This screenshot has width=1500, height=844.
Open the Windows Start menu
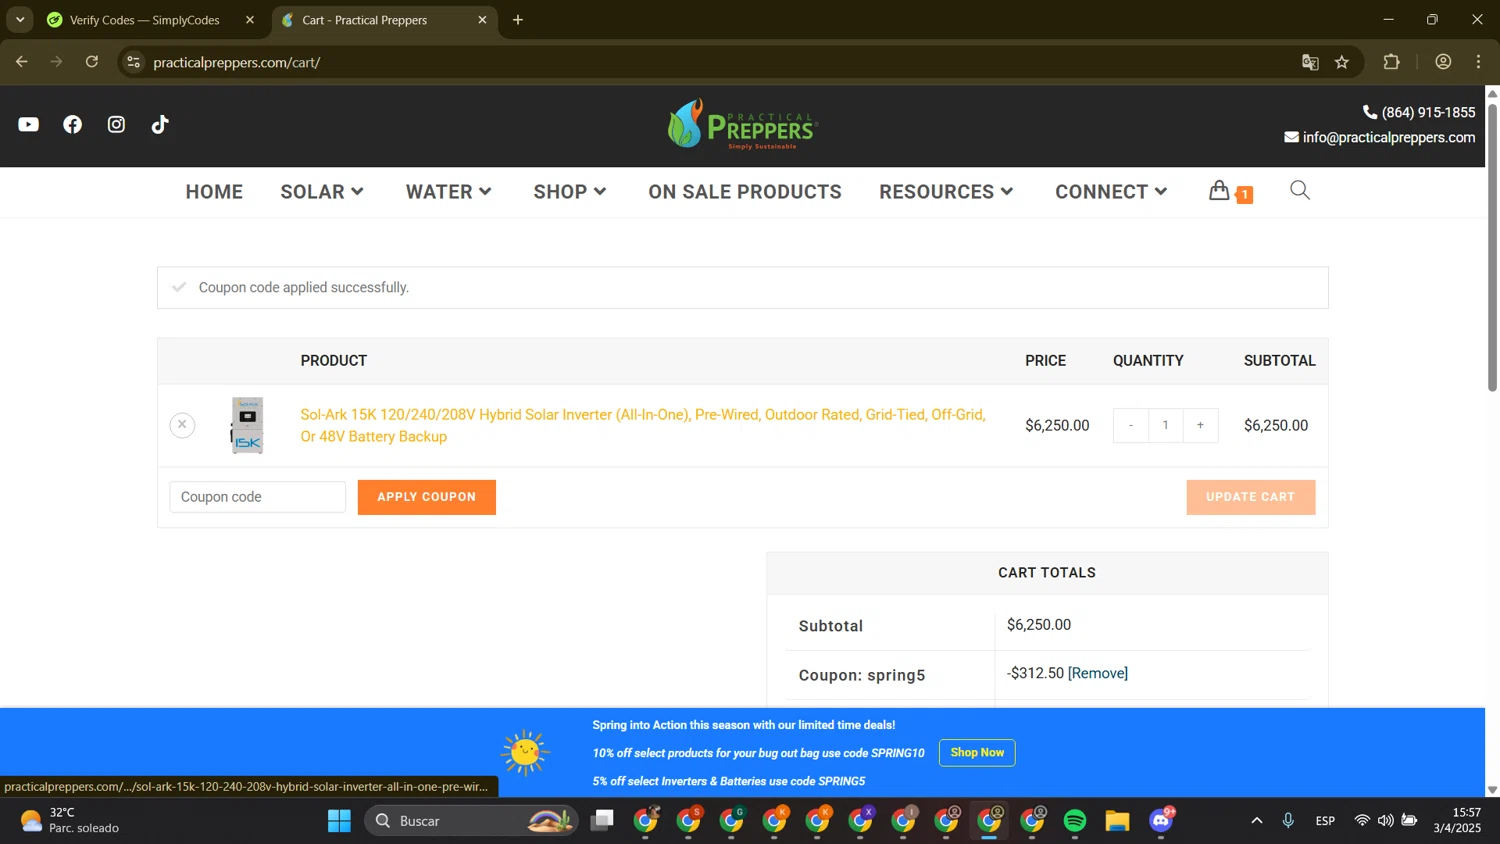(x=339, y=821)
